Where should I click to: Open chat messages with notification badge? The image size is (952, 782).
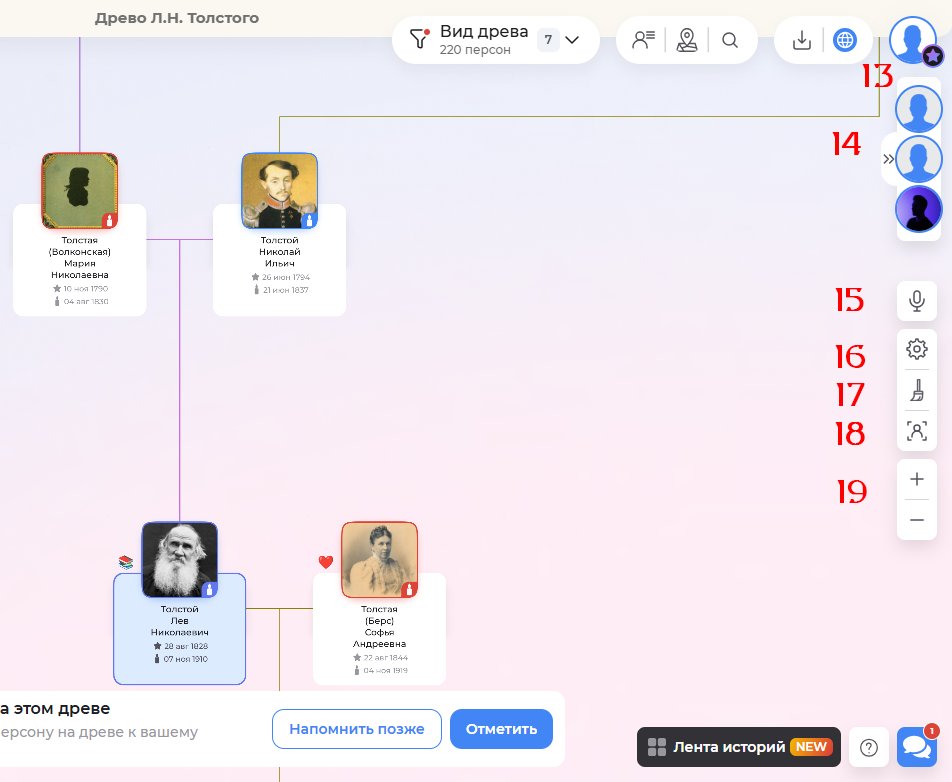pyautogui.click(x=915, y=747)
